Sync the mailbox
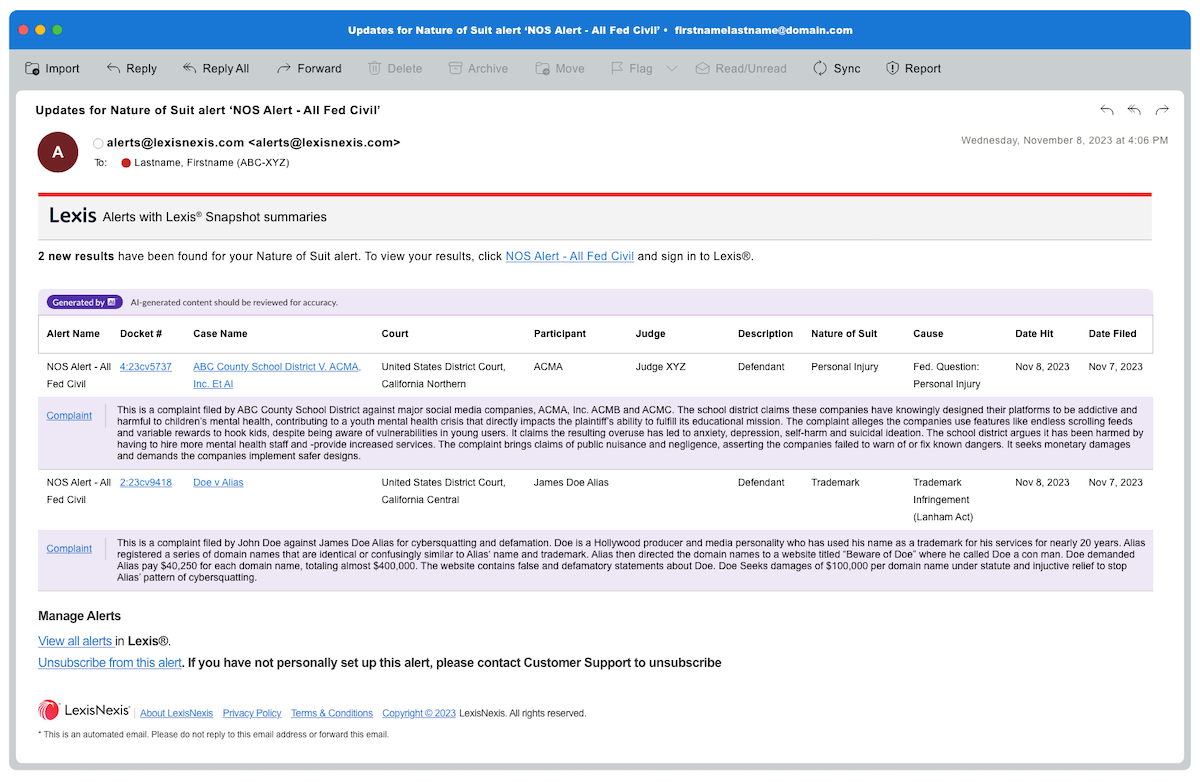Viewport: 1200px width, 782px height. (x=837, y=69)
